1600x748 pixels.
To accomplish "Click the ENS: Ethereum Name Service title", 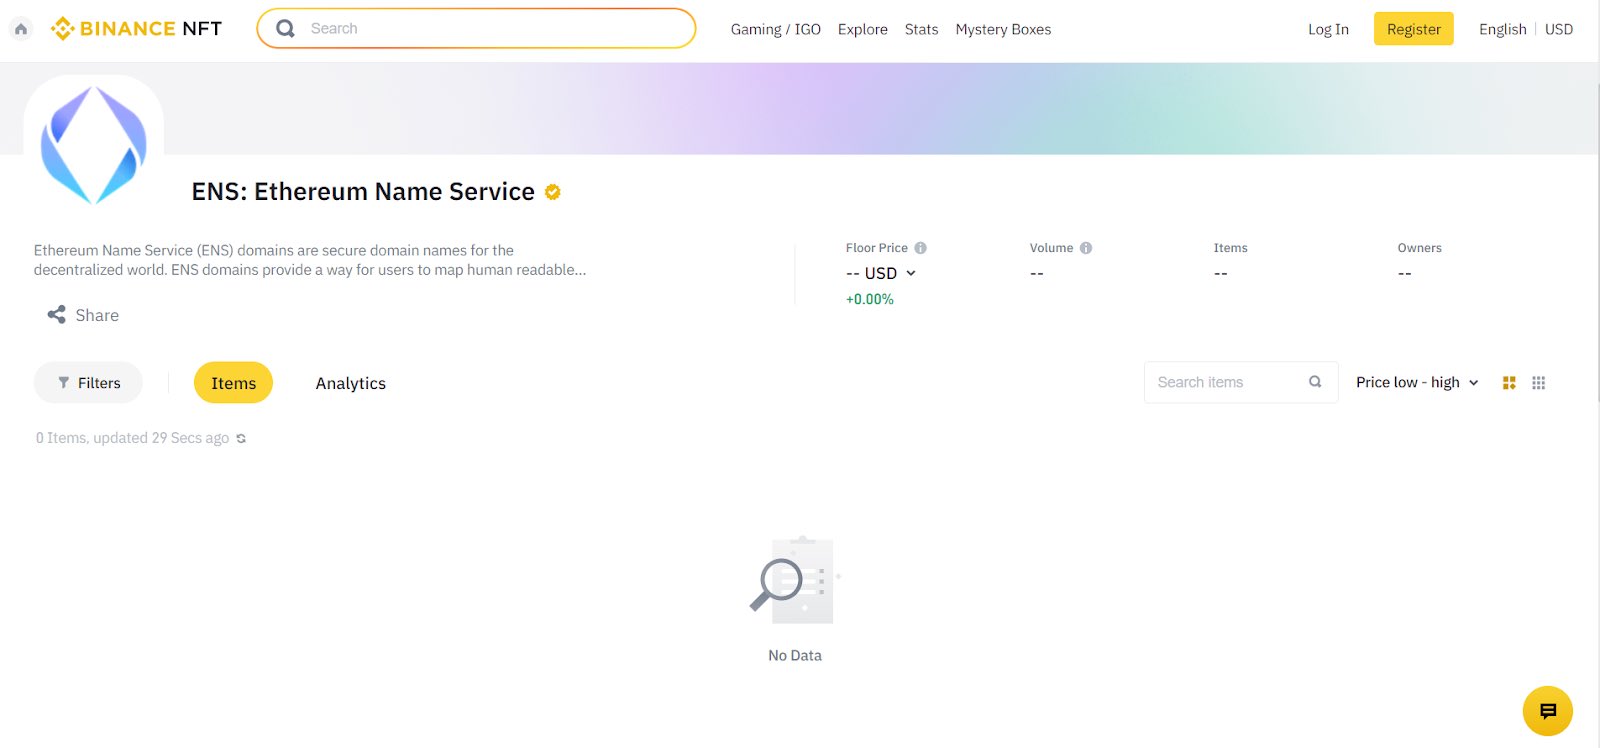I will tap(363, 192).
